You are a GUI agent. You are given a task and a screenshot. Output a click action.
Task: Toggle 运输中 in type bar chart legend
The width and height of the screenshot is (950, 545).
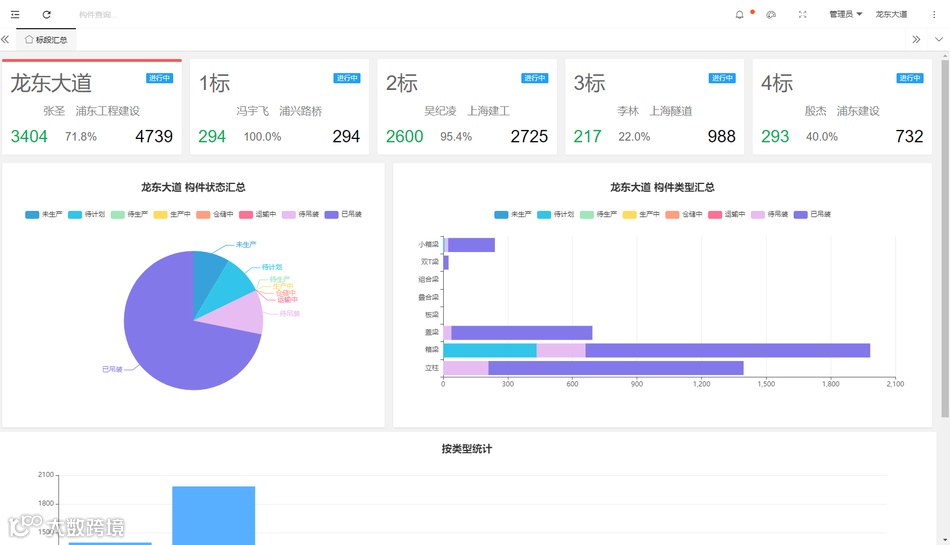[727, 214]
